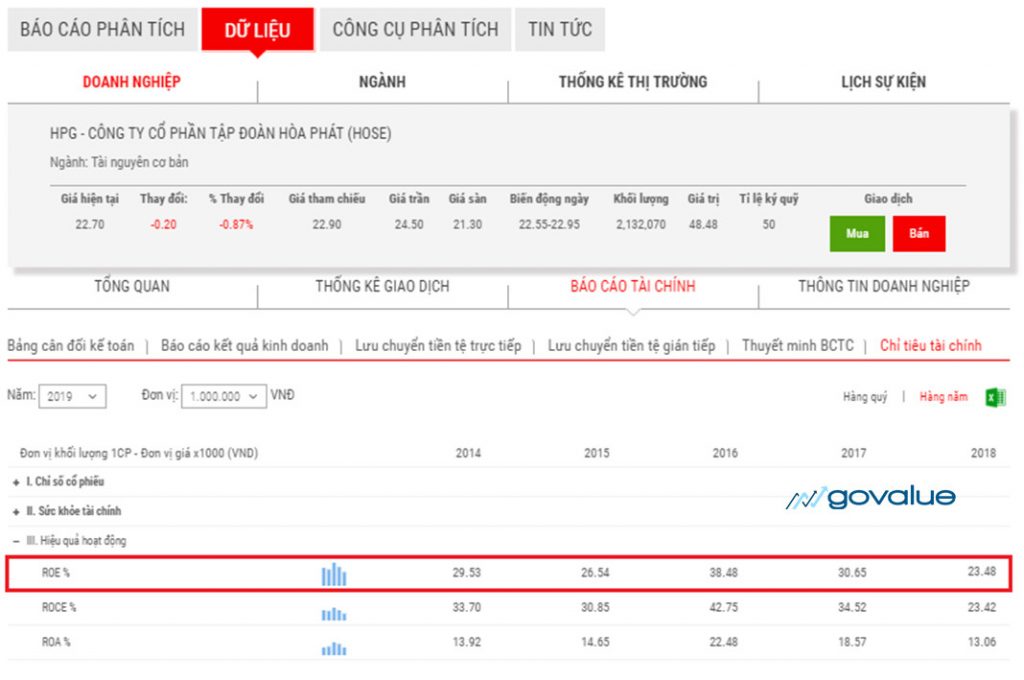Open the Năm 2019 year dropdown

[x=72, y=396]
